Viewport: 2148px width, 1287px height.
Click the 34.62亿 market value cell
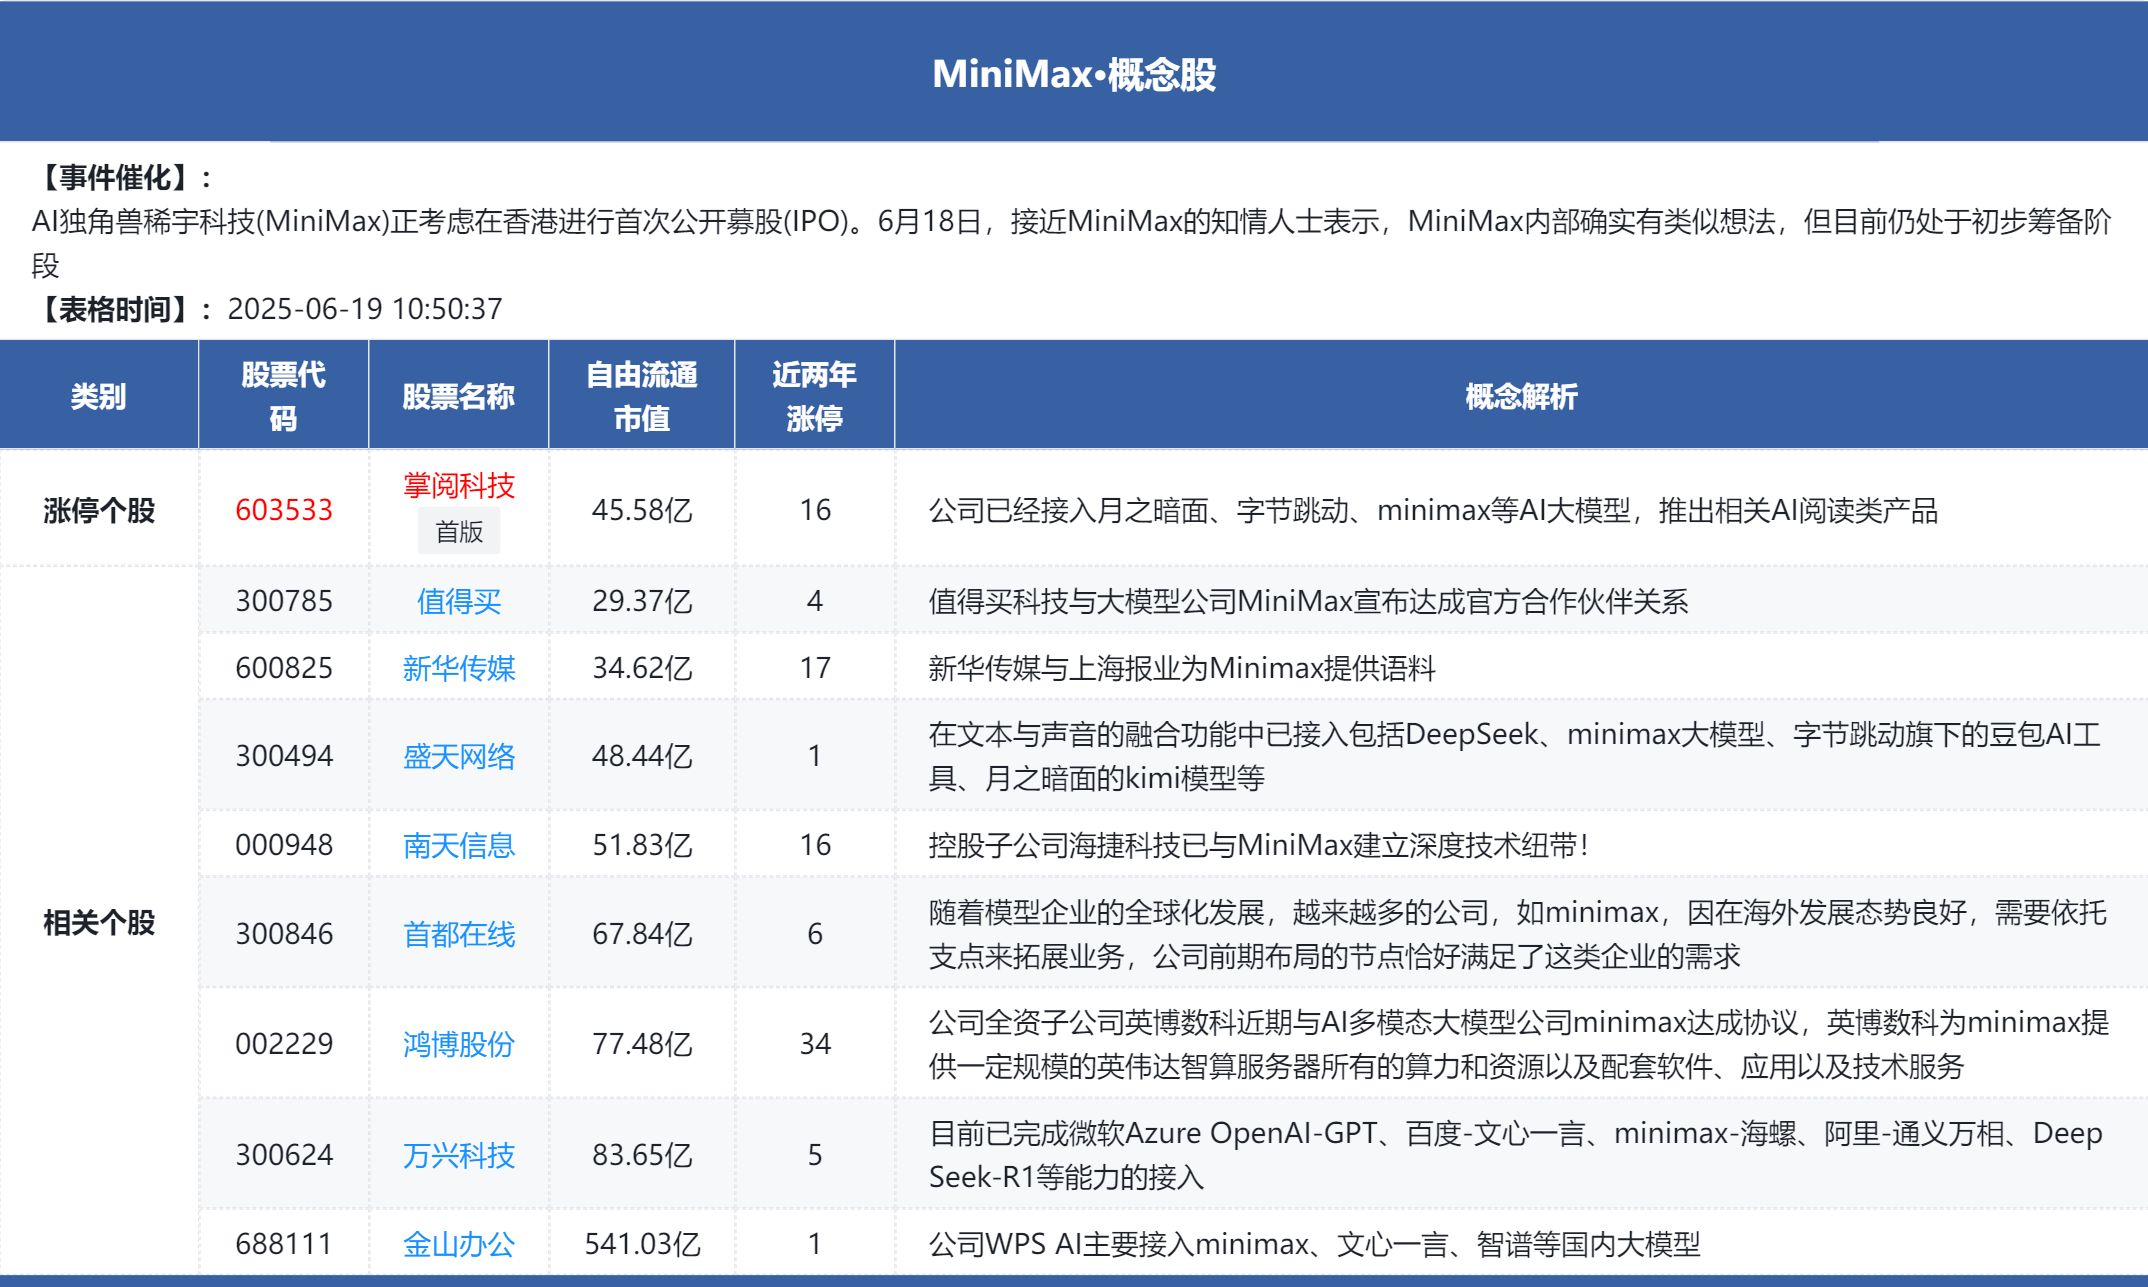(642, 668)
